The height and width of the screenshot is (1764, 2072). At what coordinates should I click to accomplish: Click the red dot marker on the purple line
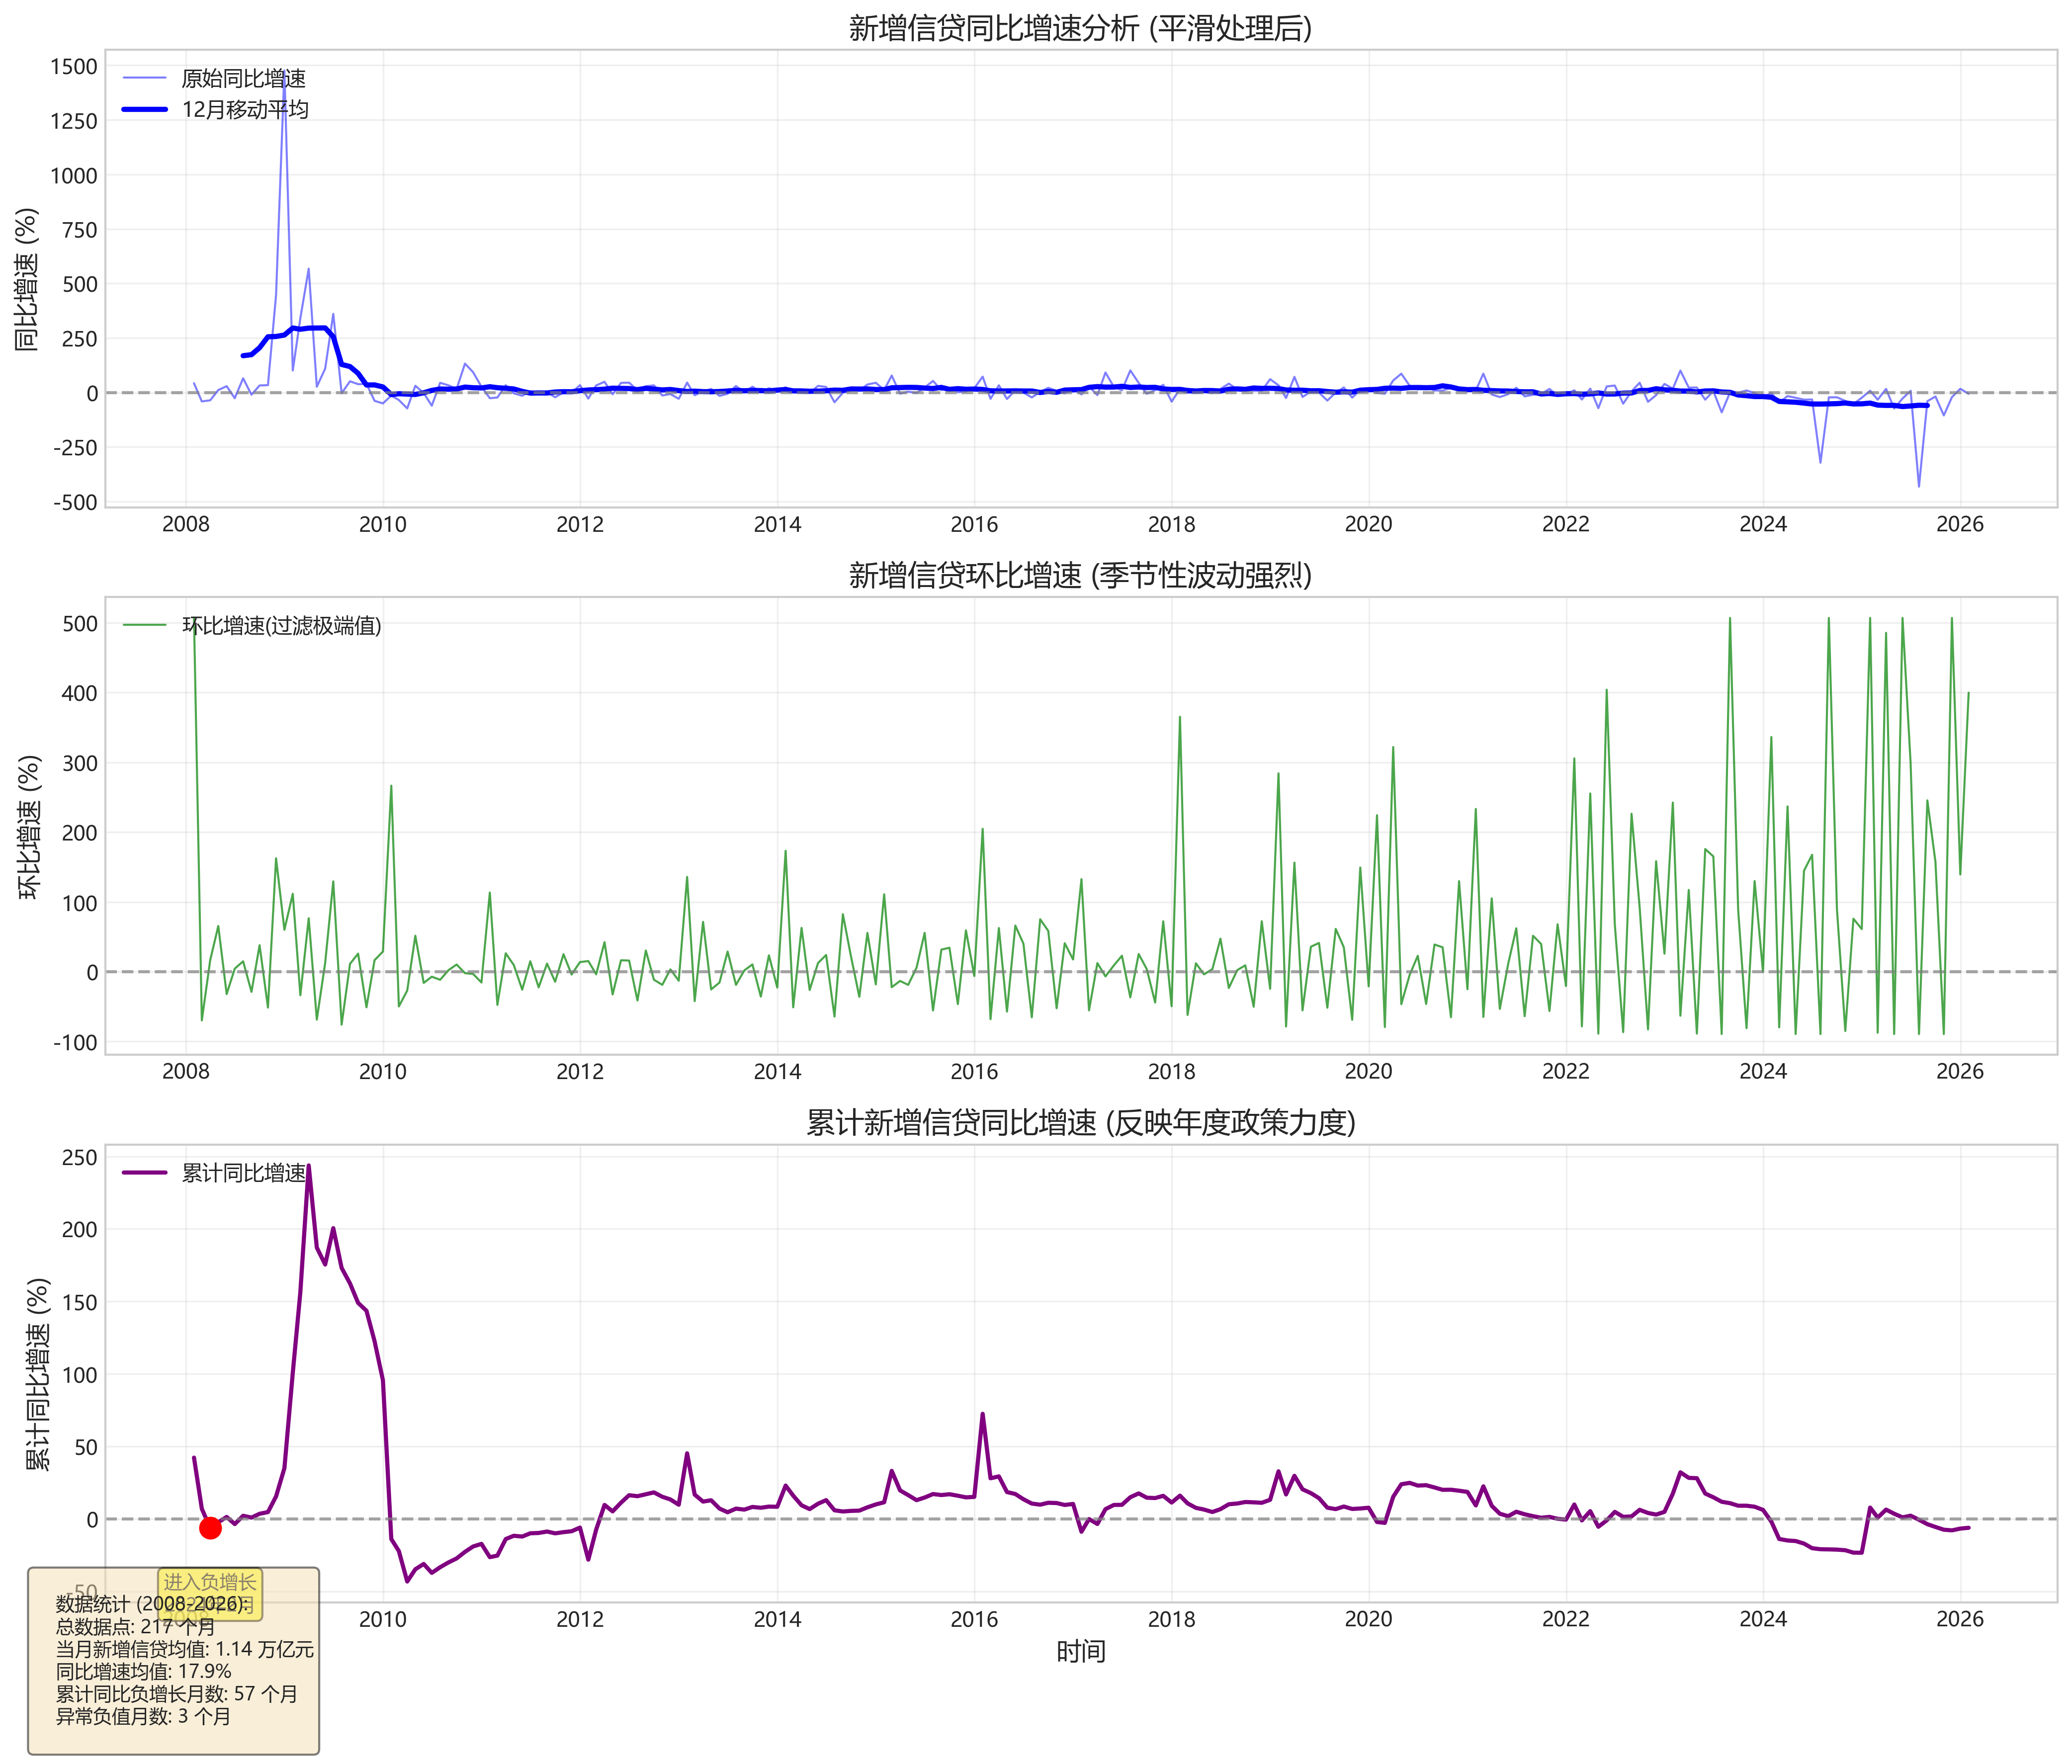click(210, 1528)
